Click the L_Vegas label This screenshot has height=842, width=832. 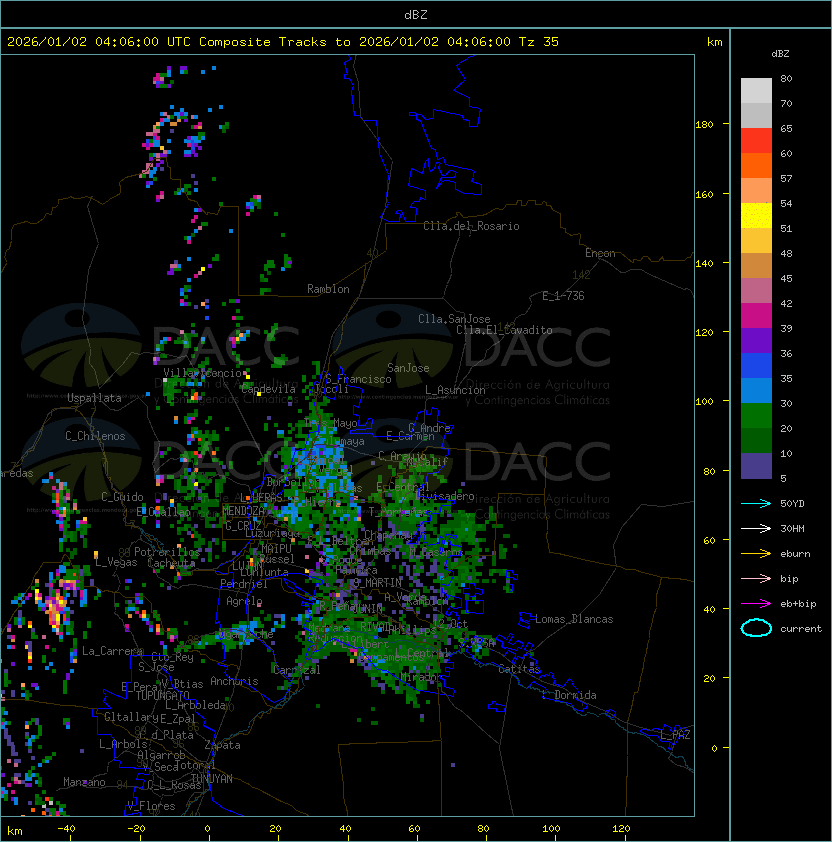pyautogui.click(x=116, y=562)
